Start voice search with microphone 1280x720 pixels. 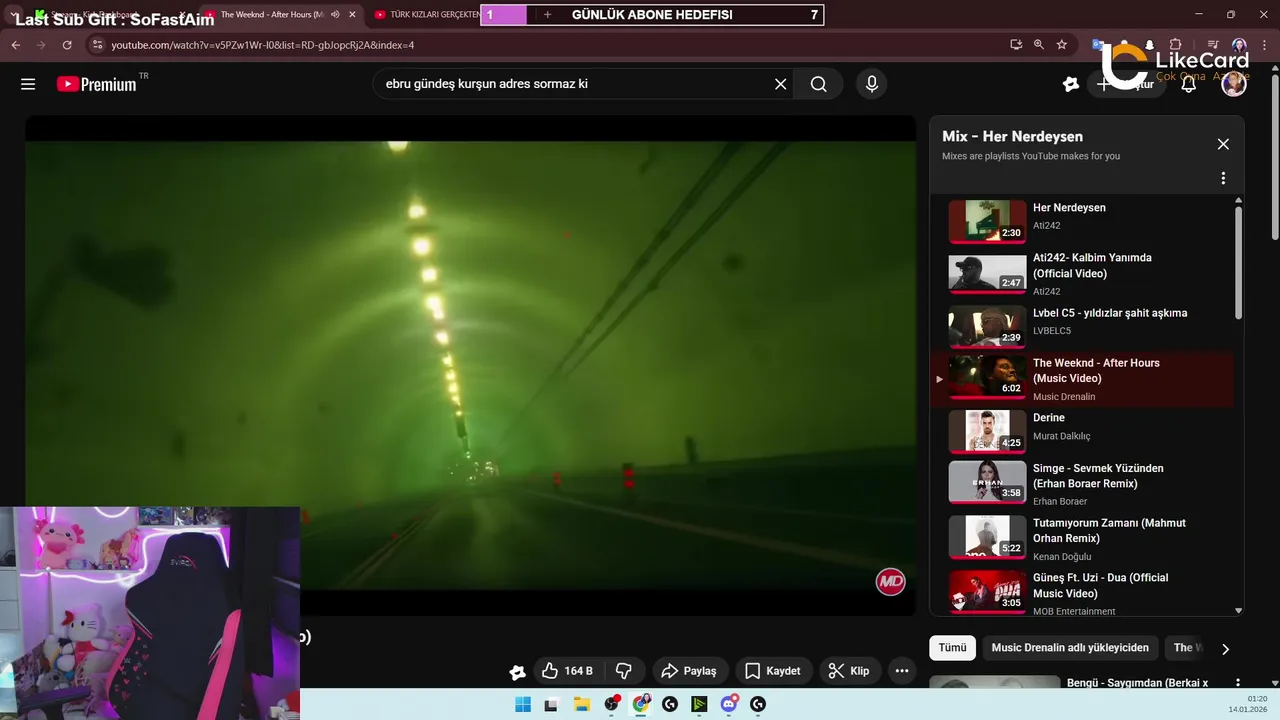(872, 84)
